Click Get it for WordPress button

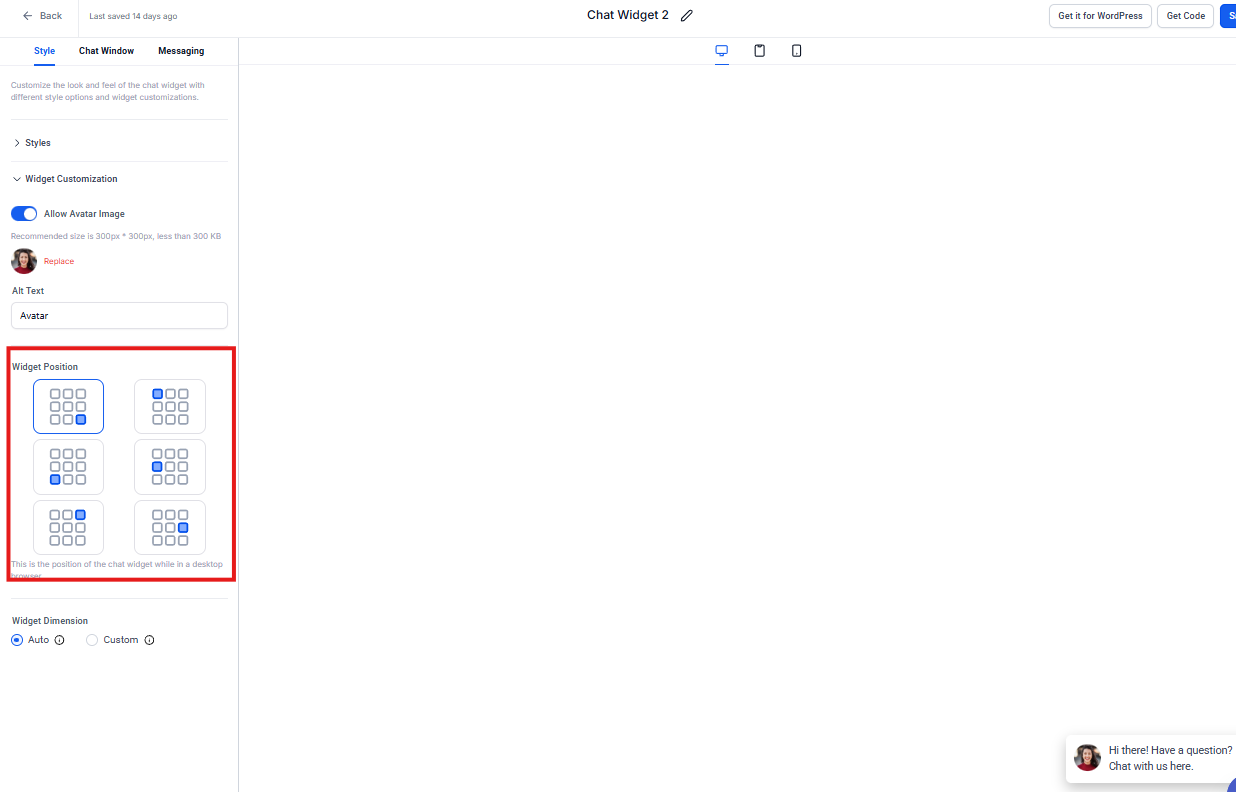click(1100, 16)
